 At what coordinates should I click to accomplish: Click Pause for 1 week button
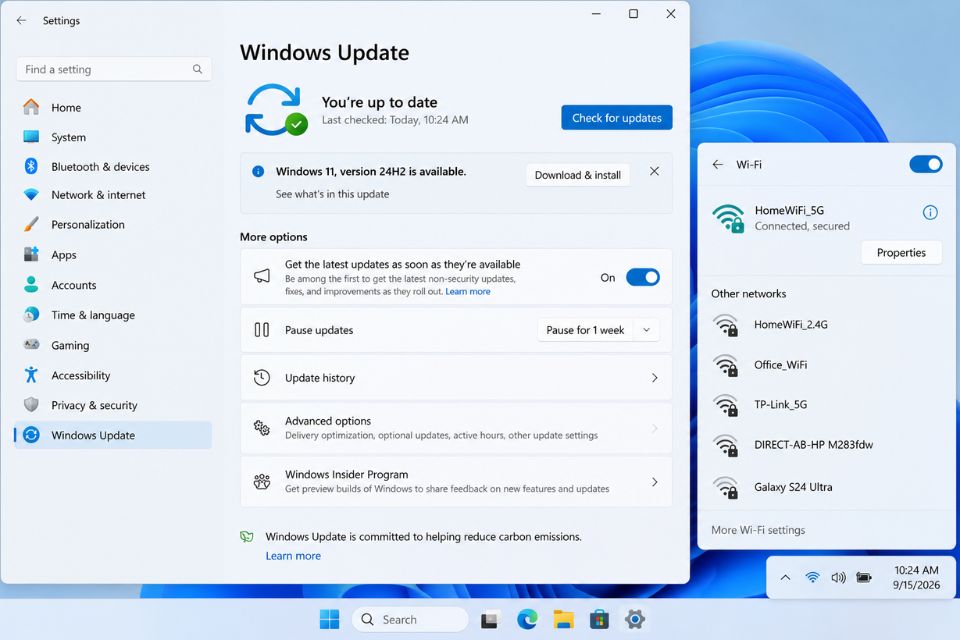pos(585,330)
